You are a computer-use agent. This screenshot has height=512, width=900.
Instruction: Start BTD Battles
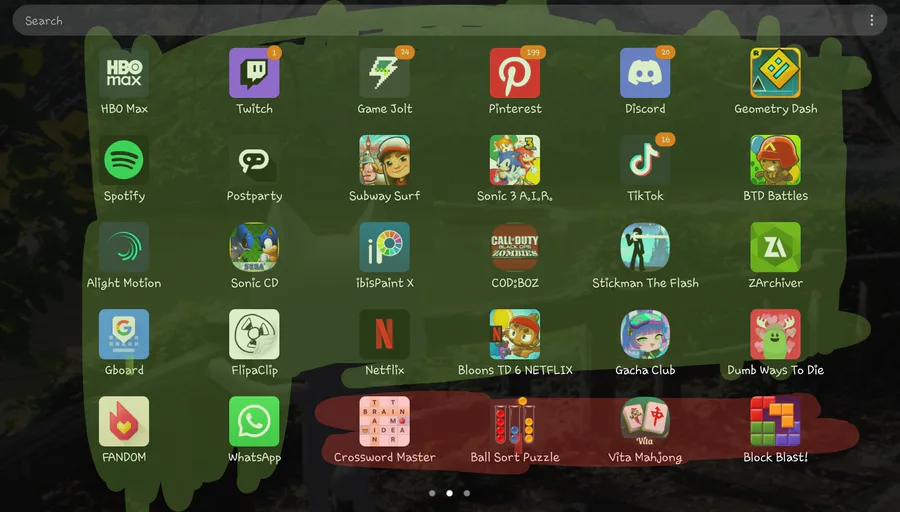(x=775, y=160)
